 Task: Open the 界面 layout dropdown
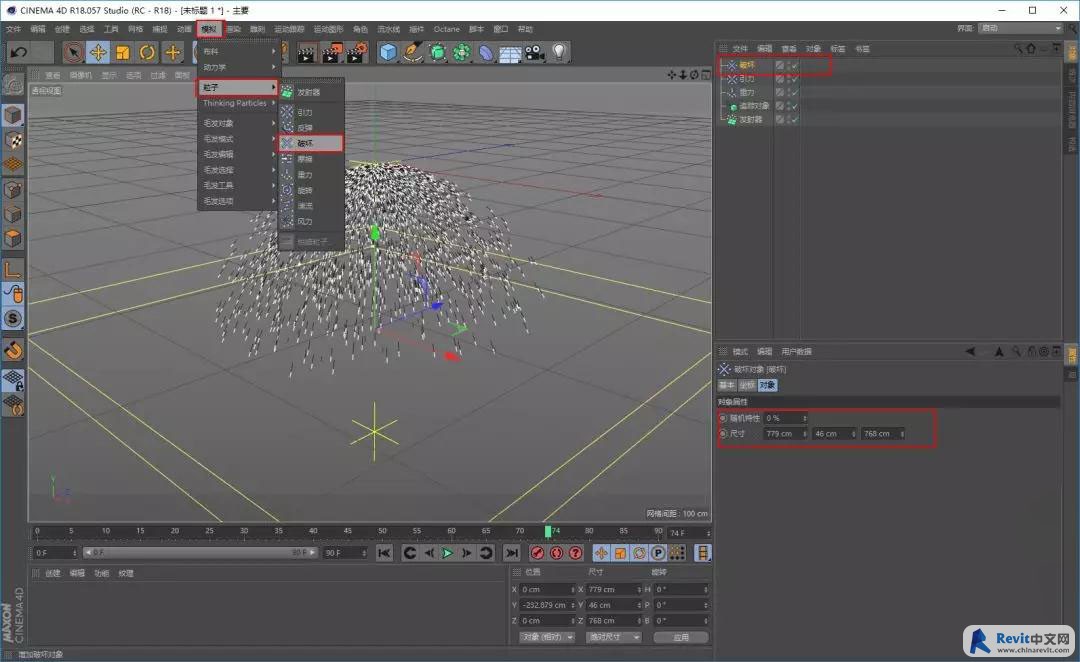1021,28
